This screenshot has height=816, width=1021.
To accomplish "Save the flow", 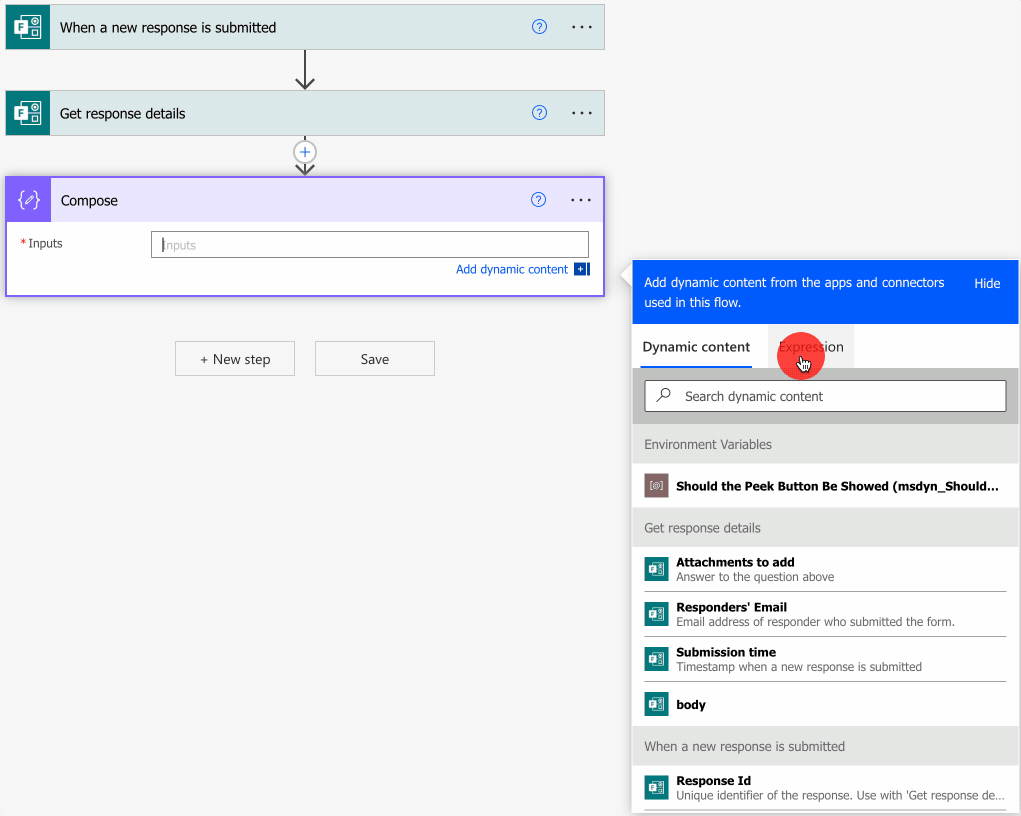I will click(375, 359).
